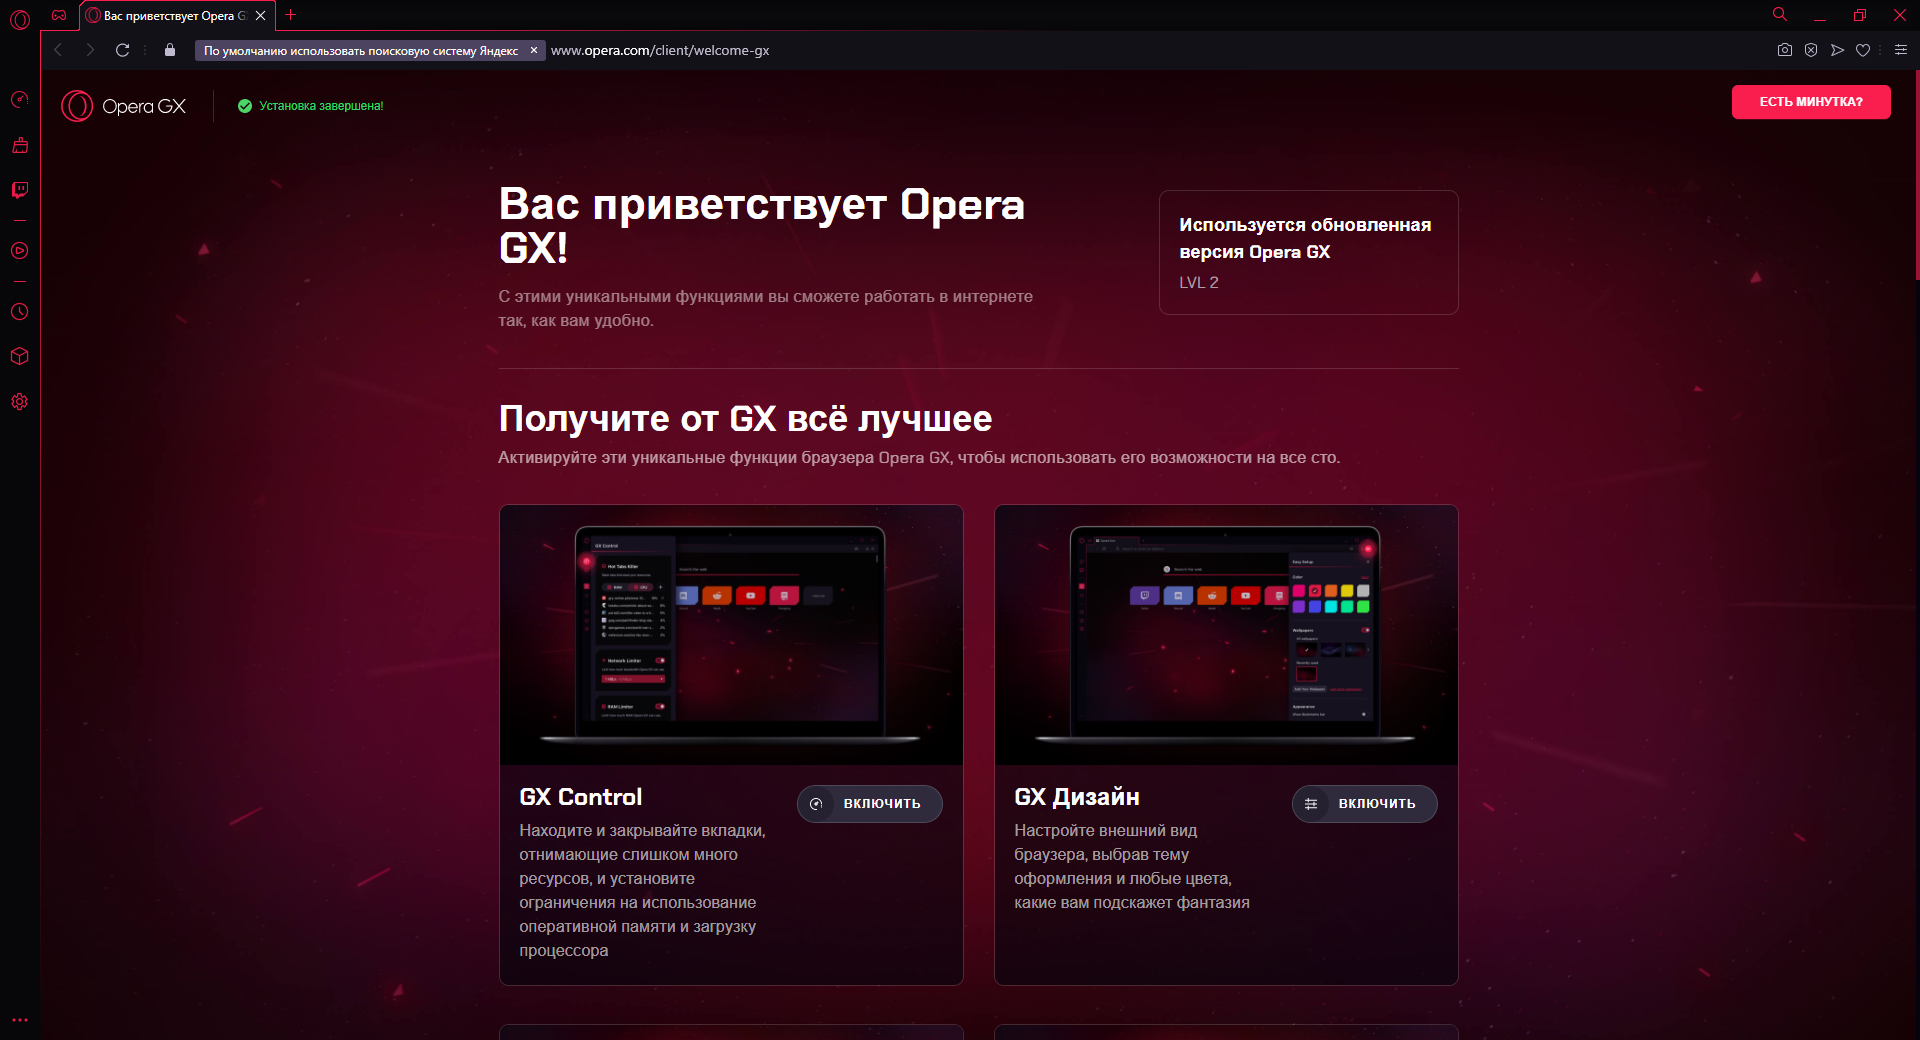Enable GX Дизайн with ВКЛЮЧИТЬ button
This screenshot has width=1920, height=1040.
[1364, 804]
